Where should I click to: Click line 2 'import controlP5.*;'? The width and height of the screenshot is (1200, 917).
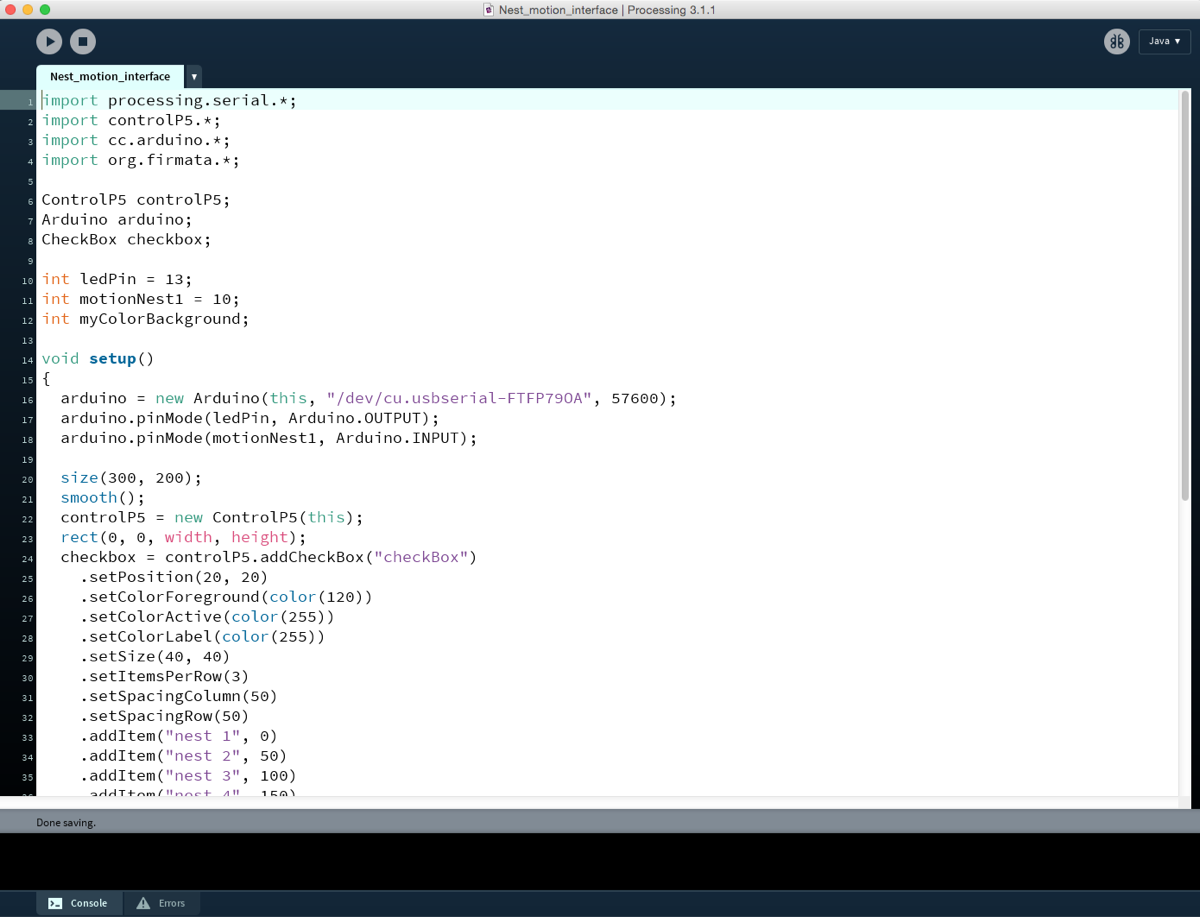point(131,120)
